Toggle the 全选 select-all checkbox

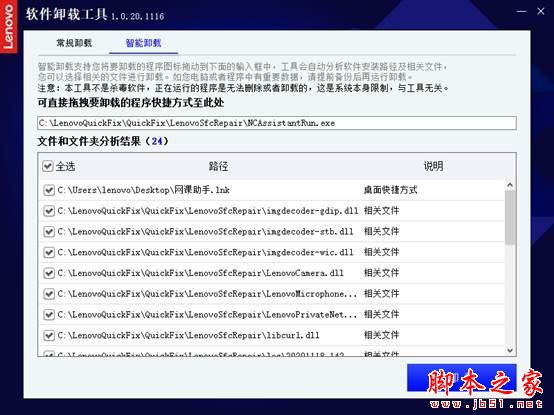tap(48, 166)
